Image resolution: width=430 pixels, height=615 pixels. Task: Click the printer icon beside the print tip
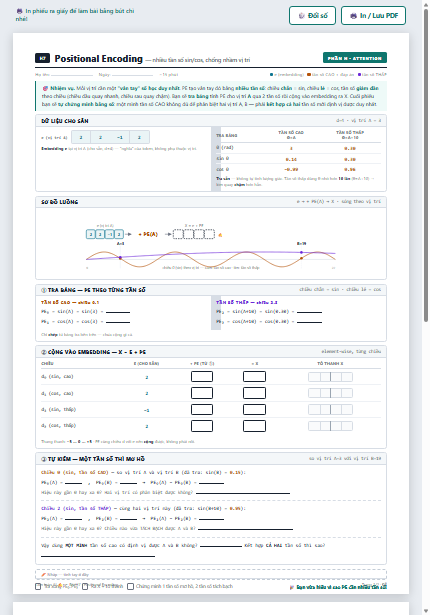pyautogui.click(x=19, y=11)
